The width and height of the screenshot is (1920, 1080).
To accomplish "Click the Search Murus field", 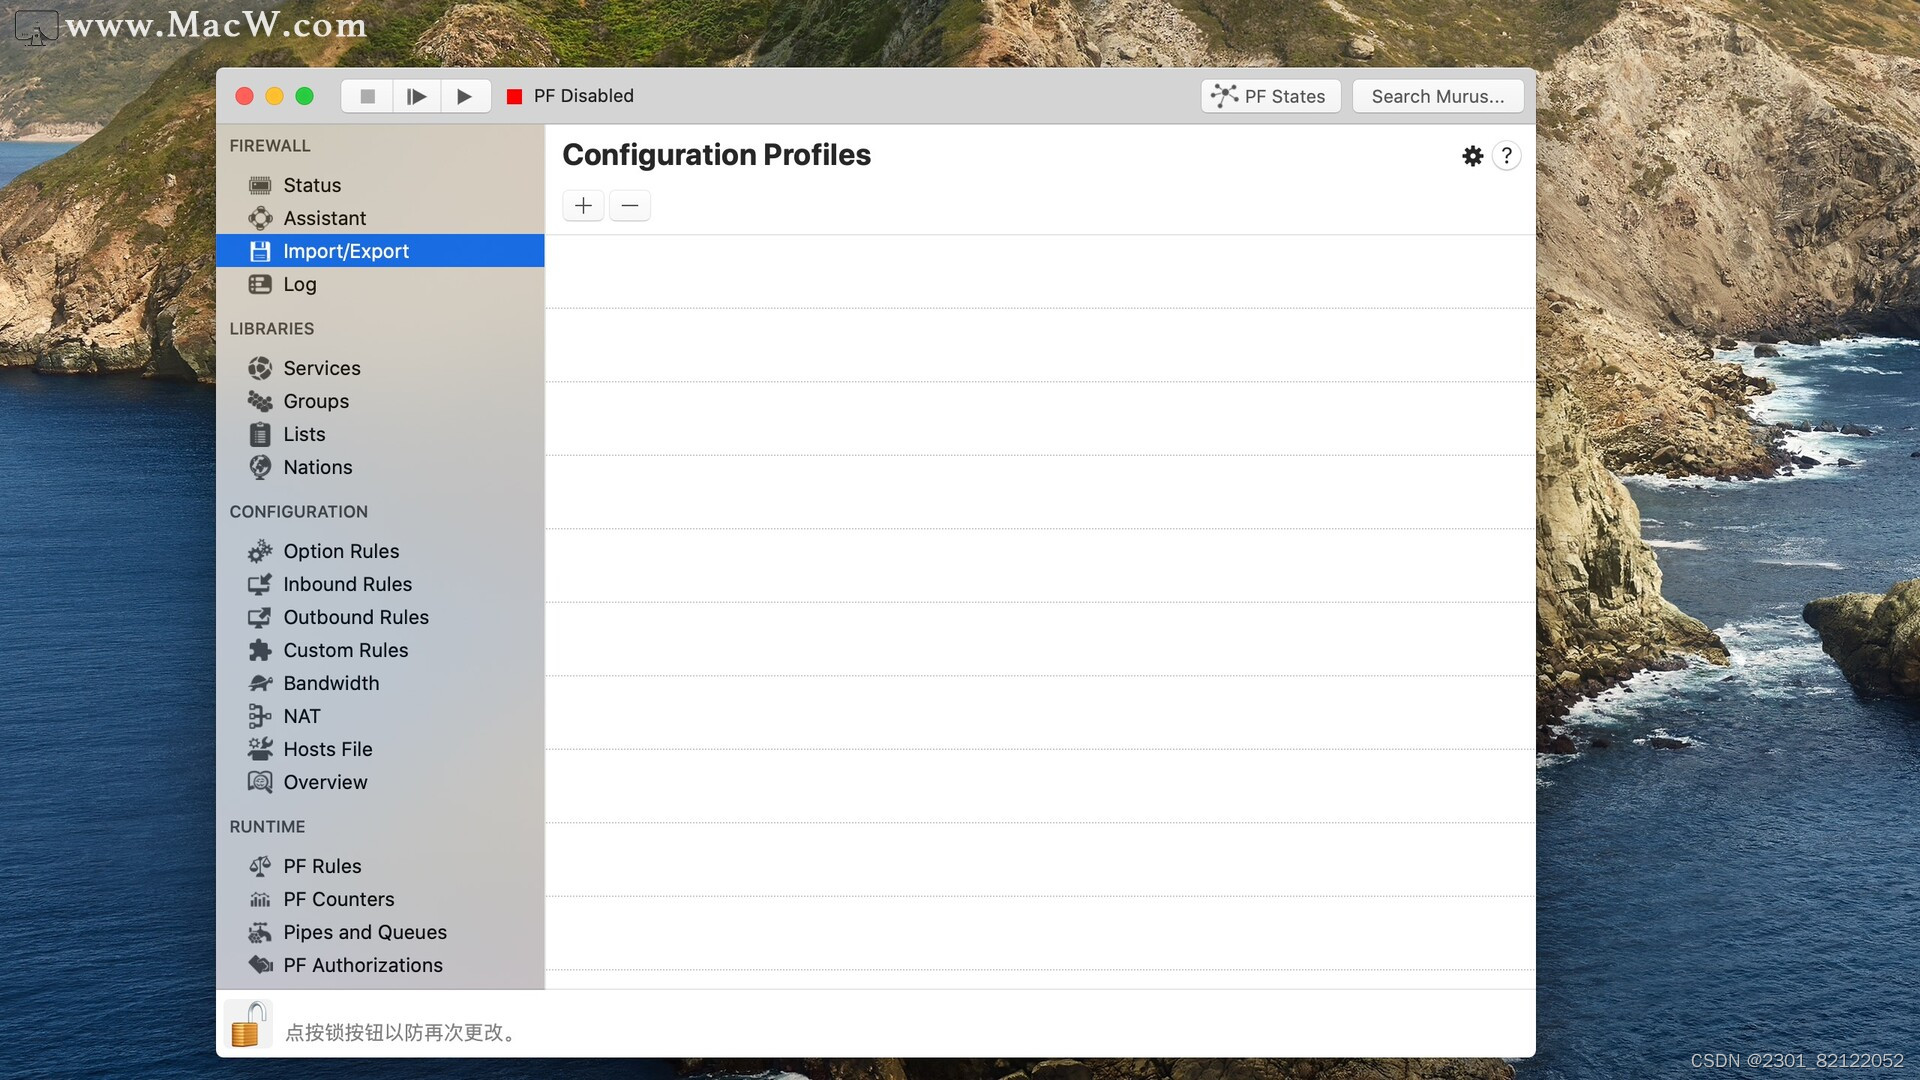I will pos(1437,96).
